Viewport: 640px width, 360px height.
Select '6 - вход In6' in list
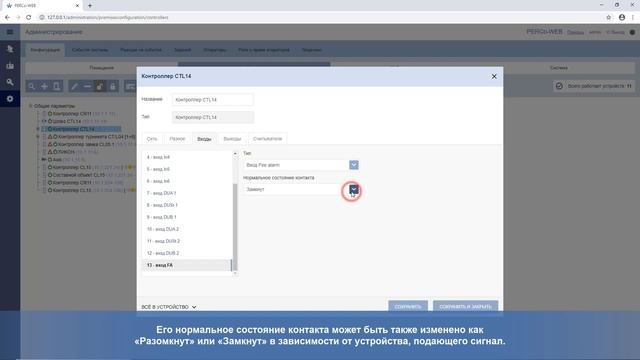tap(187, 181)
